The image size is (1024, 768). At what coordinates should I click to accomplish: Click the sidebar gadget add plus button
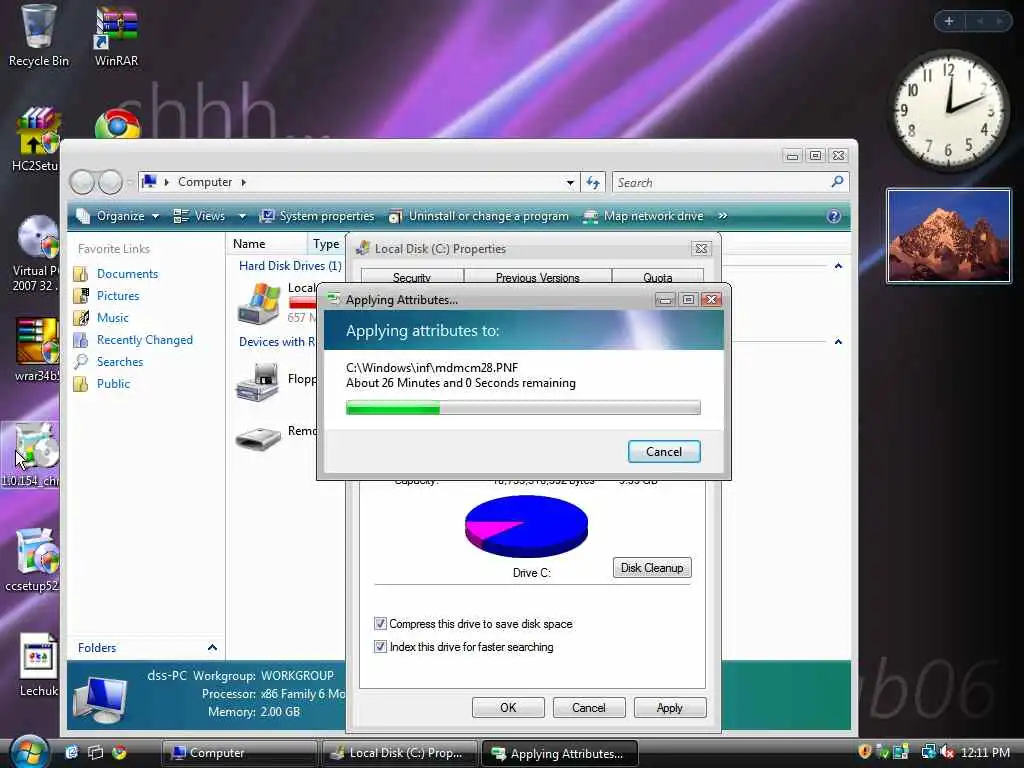pyautogui.click(x=949, y=21)
